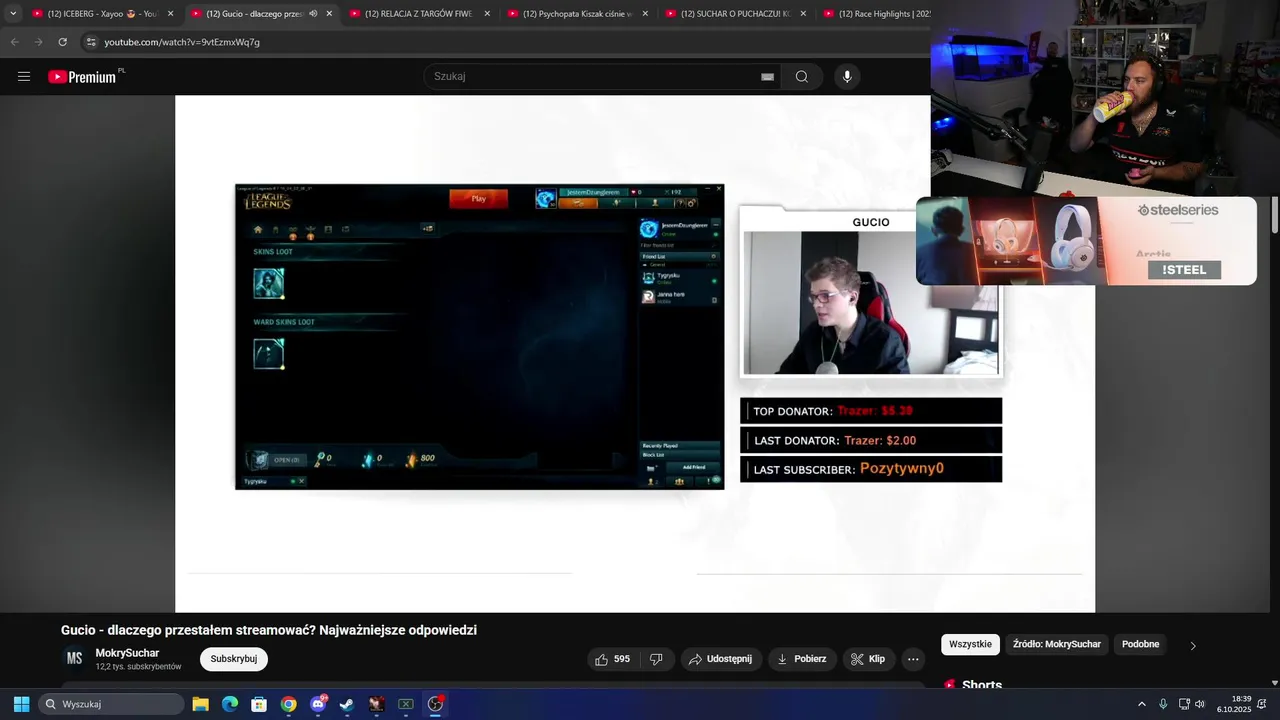The height and width of the screenshot is (720, 1280).
Task: Click Add Friend in League client video
Action: pyautogui.click(x=693, y=467)
